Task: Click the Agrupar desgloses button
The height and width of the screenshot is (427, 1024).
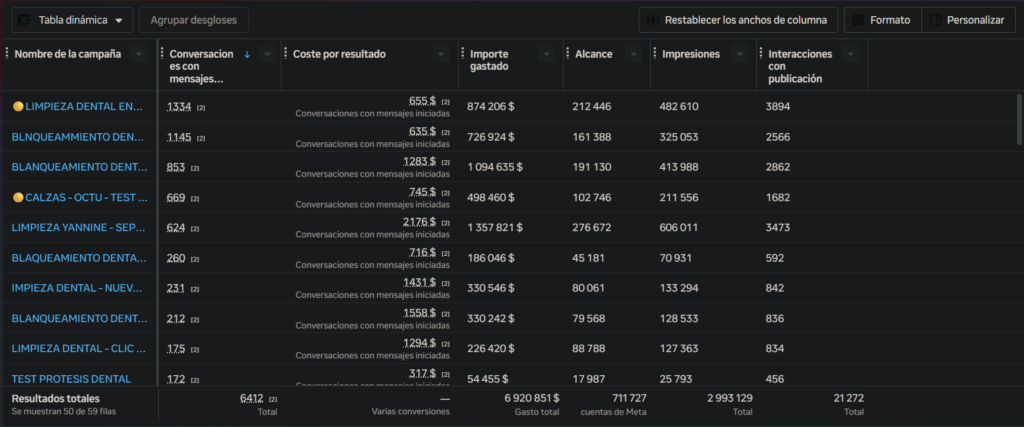Action: [x=194, y=20]
